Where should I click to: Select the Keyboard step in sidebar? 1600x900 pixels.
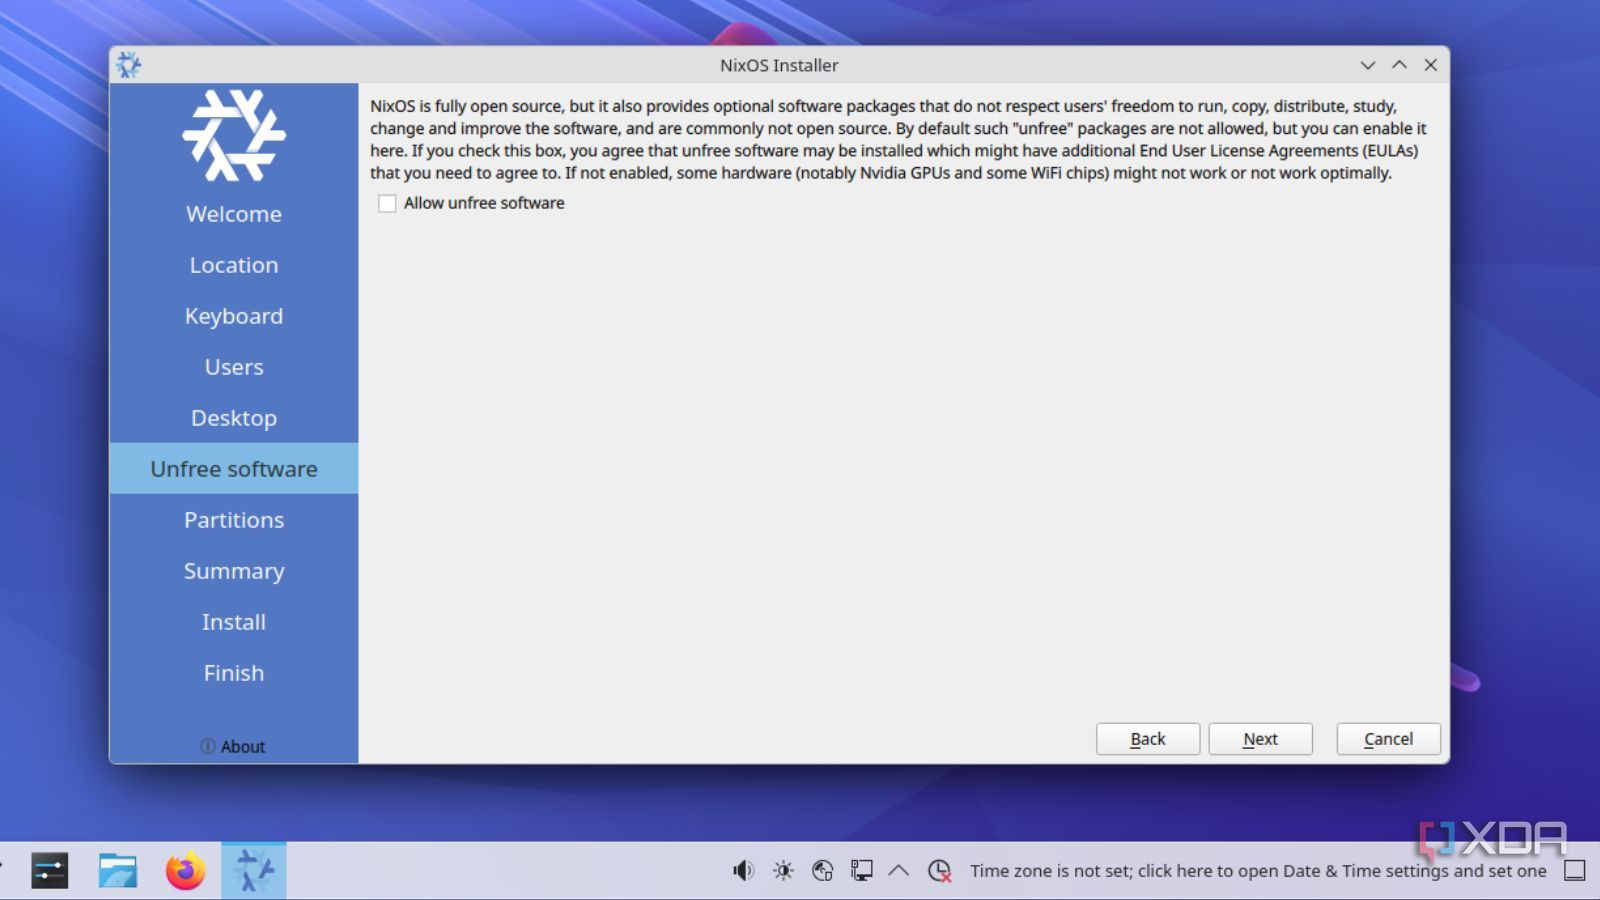click(234, 316)
